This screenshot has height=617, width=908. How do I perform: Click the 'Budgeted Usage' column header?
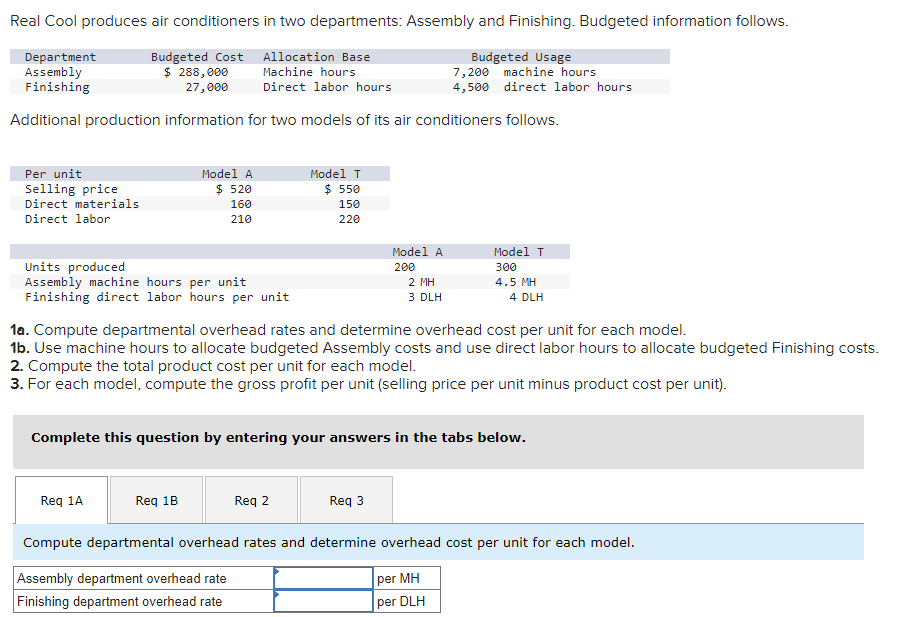pyautogui.click(x=521, y=57)
